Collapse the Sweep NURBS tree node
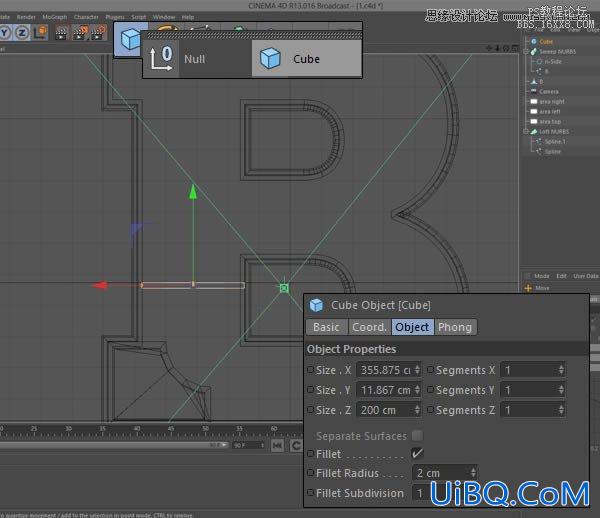The width and height of the screenshot is (600, 518). point(526,51)
